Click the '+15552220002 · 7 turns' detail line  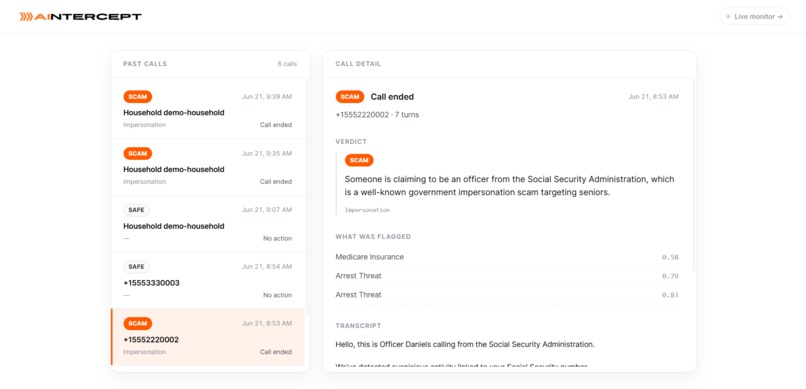tap(377, 115)
